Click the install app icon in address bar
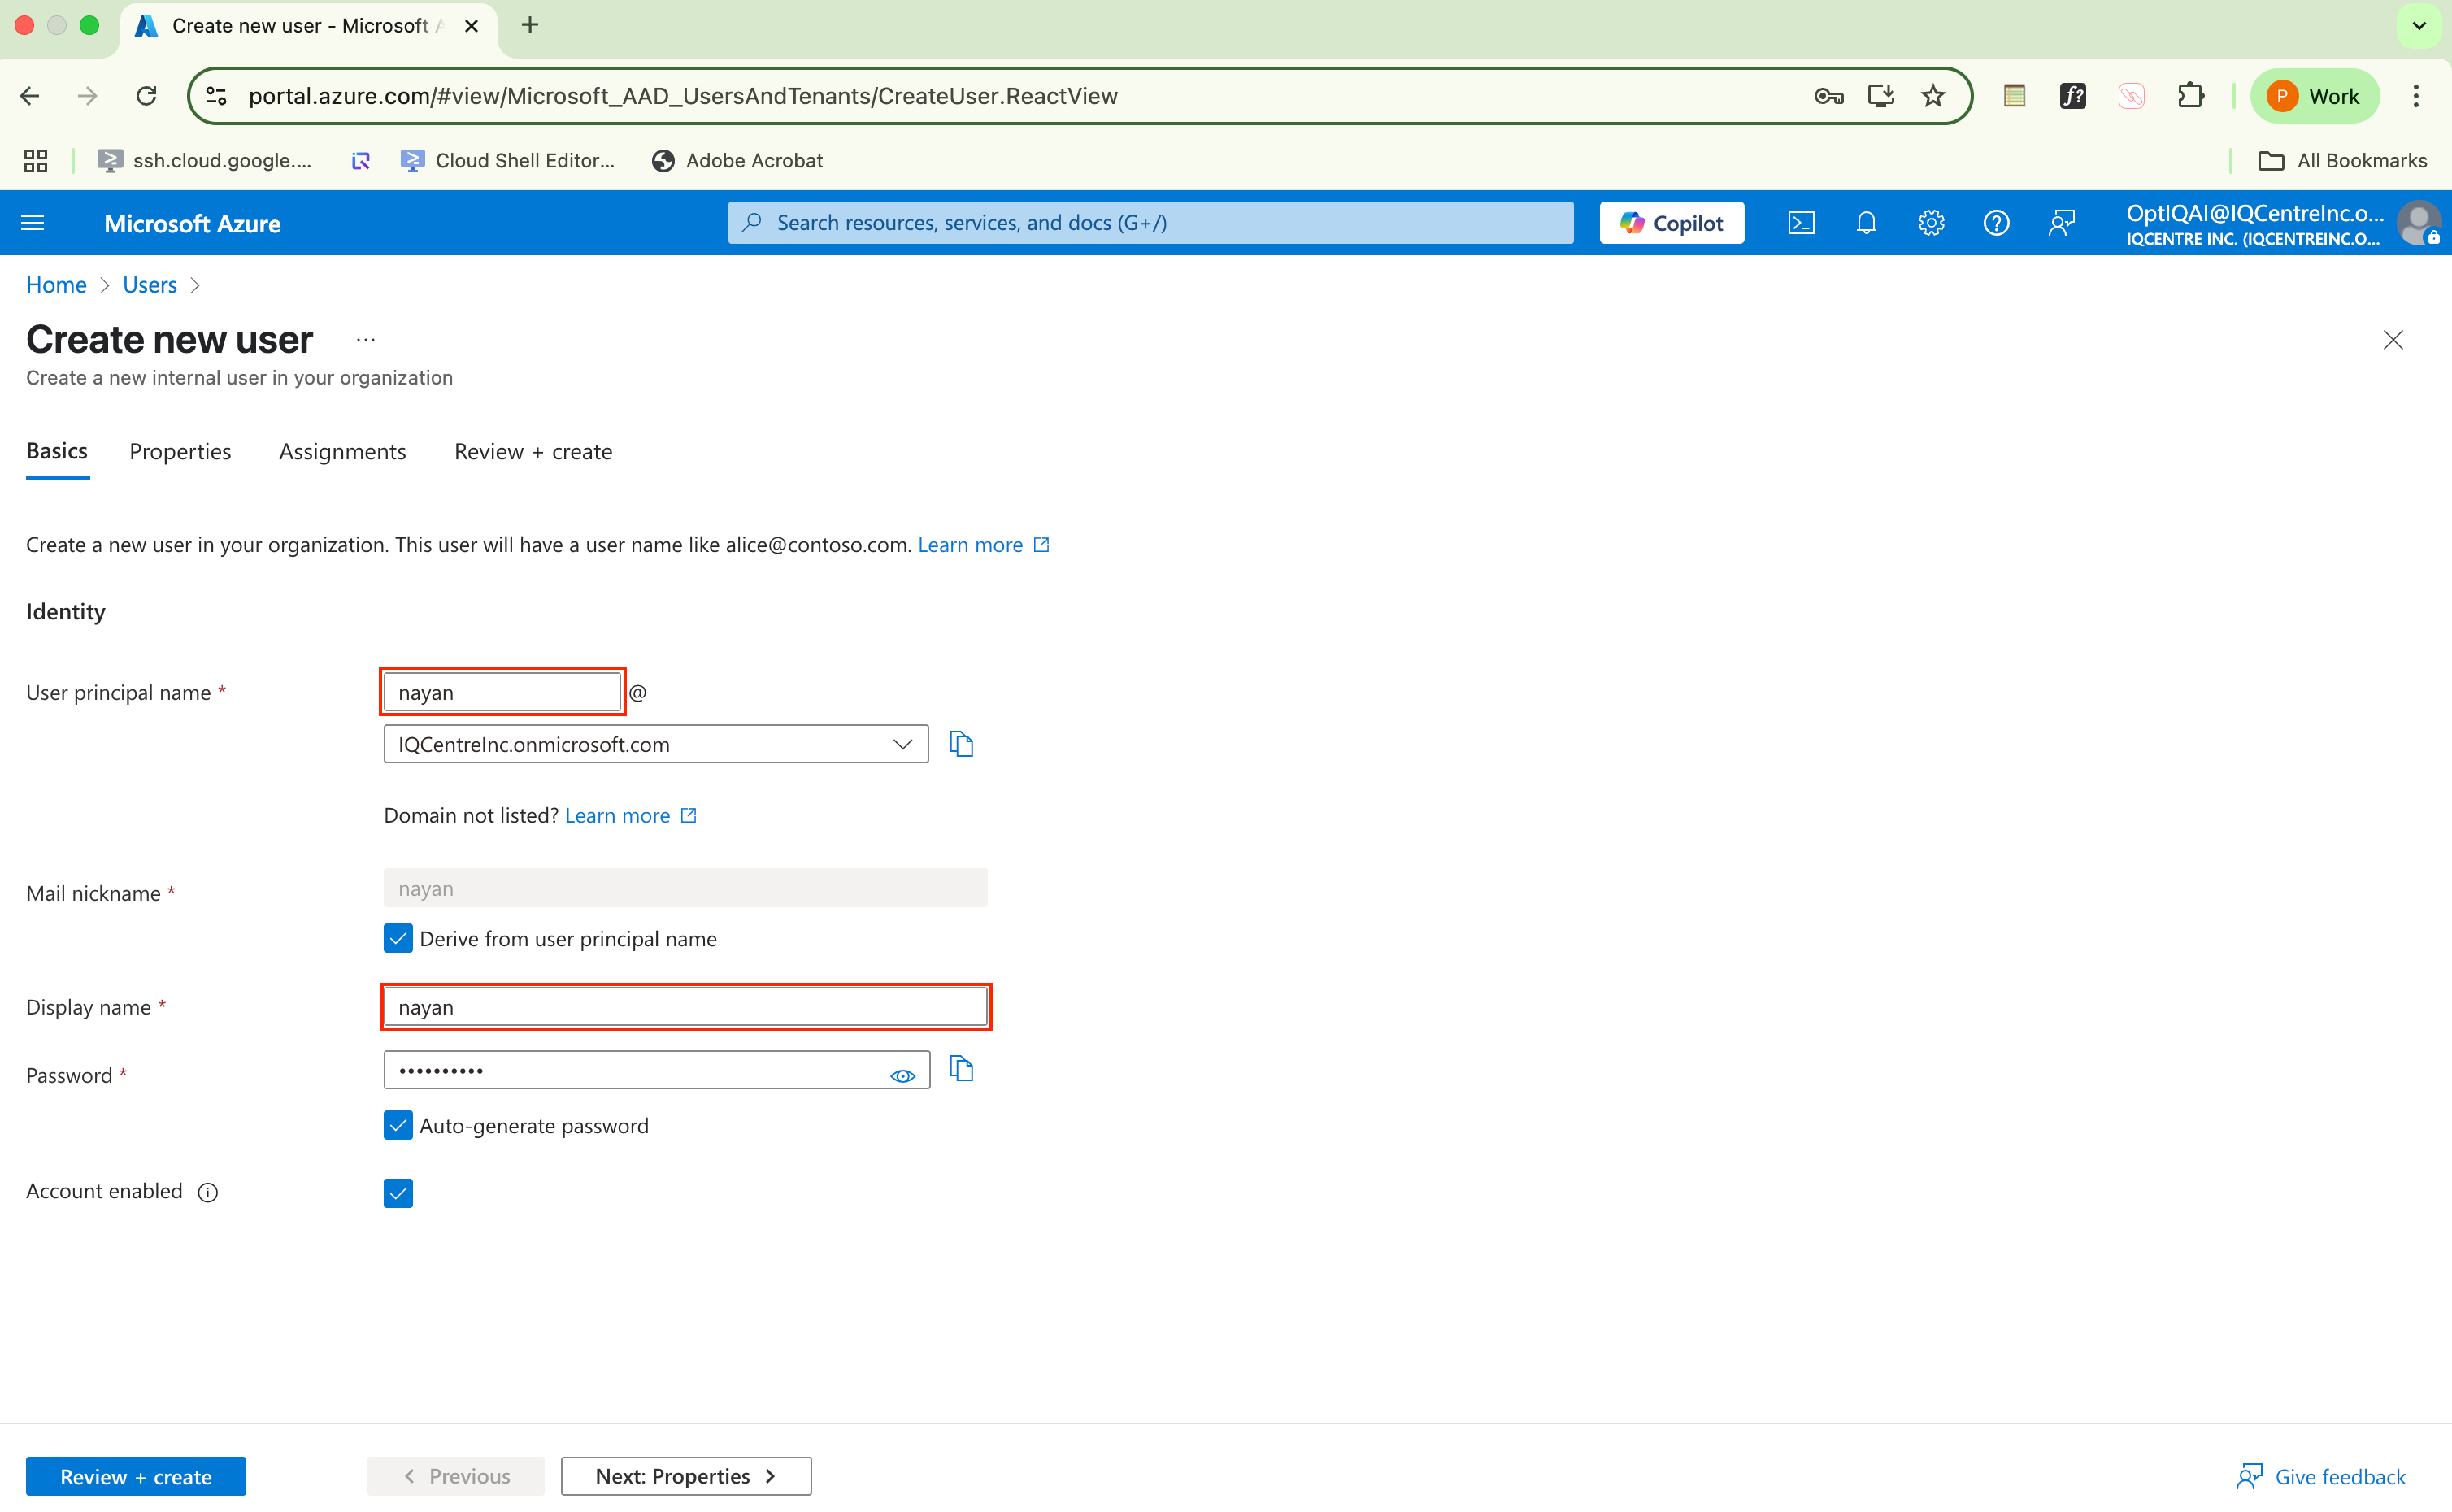 1881,96
